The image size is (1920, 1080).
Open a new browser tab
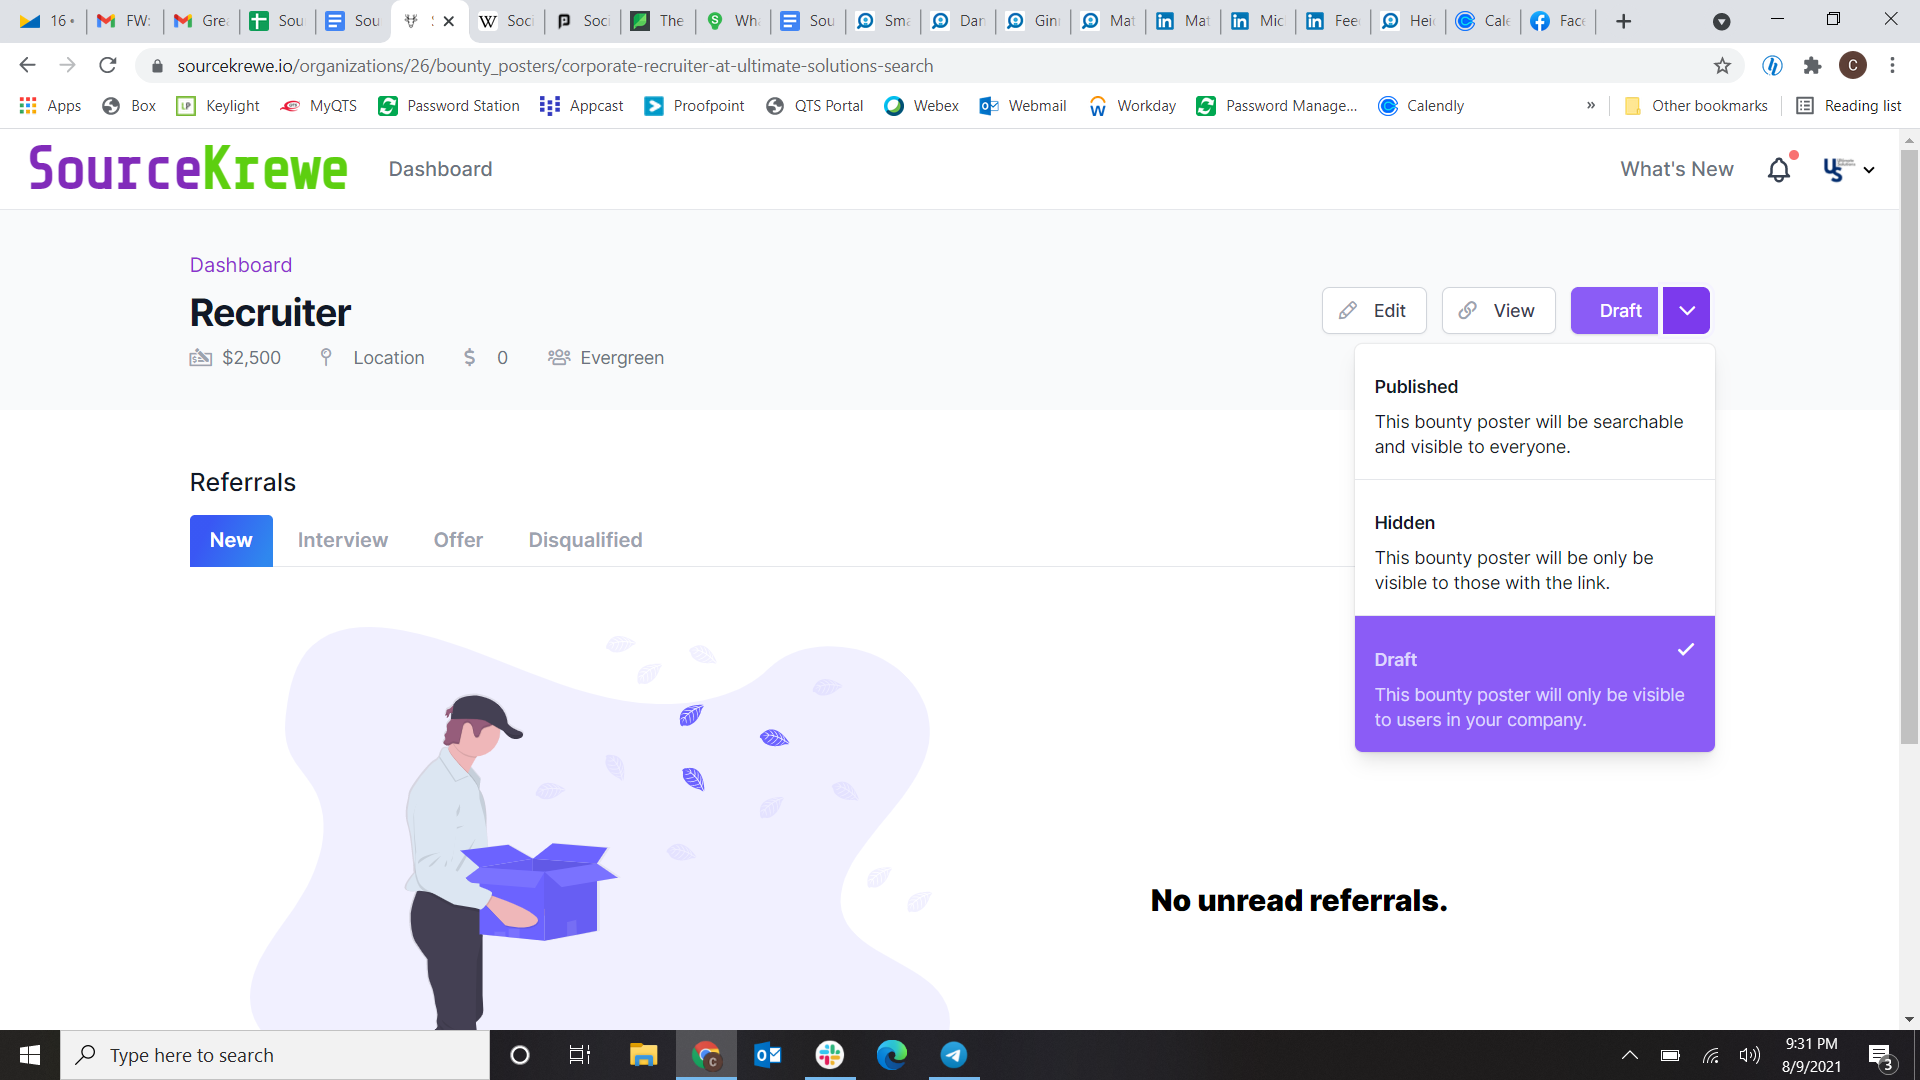coord(1623,21)
